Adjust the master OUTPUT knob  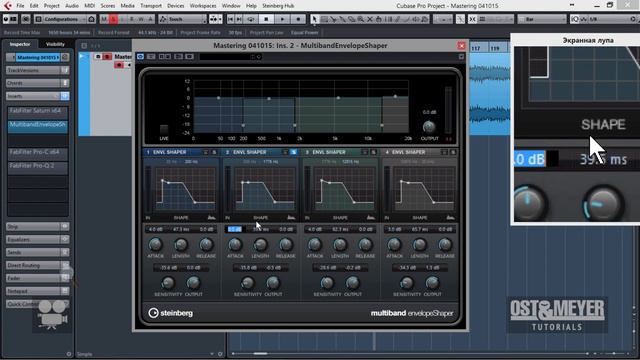click(x=429, y=127)
